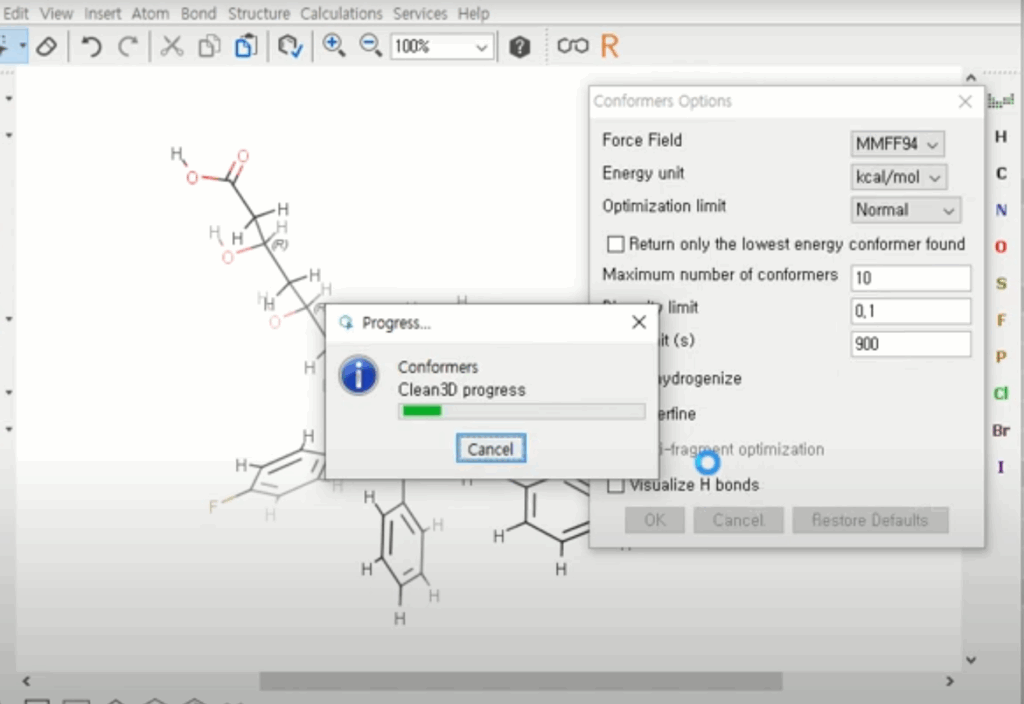Select the R-group tool
Image resolution: width=1024 pixels, height=704 pixels.
tap(609, 46)
